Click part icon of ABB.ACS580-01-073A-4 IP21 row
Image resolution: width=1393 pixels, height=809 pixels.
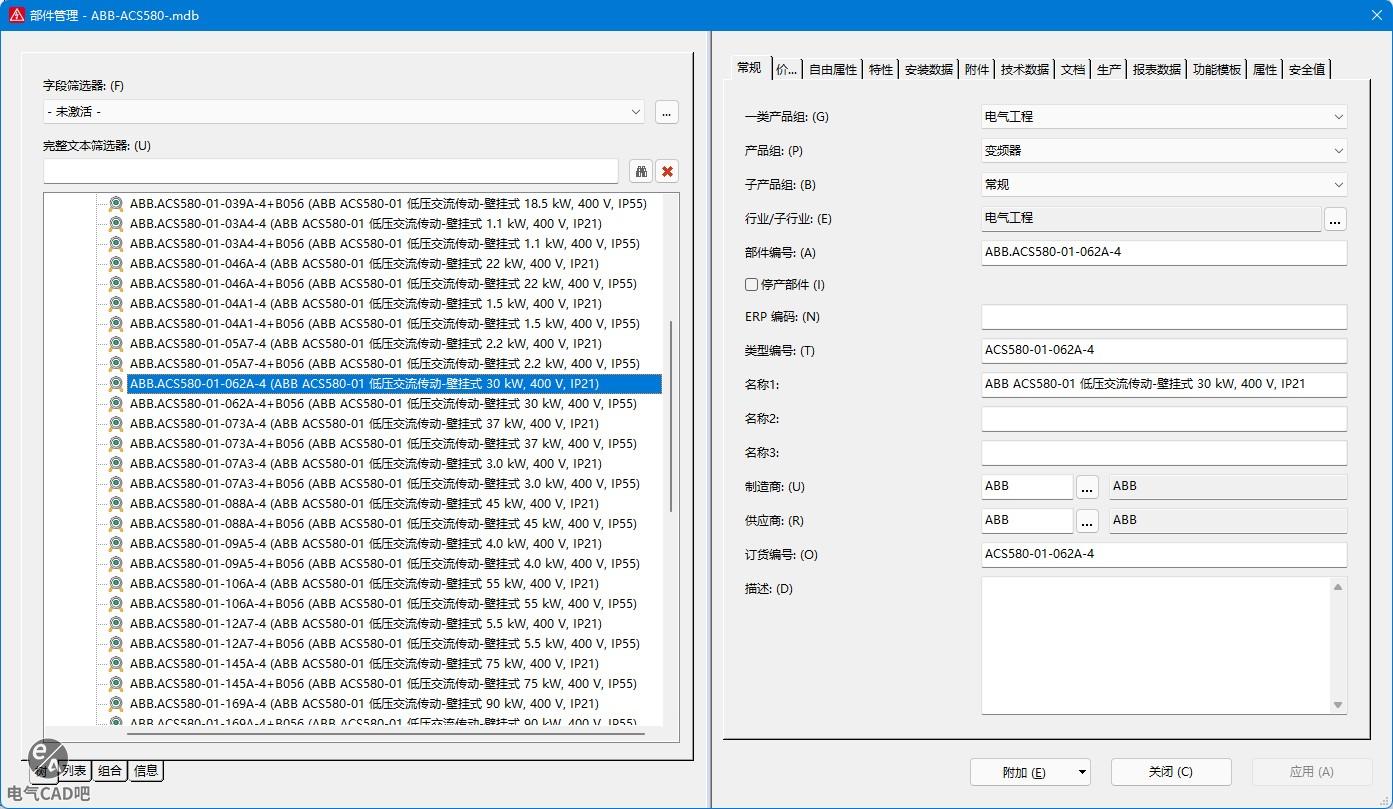pyautogui.click(x=116, y=424)
